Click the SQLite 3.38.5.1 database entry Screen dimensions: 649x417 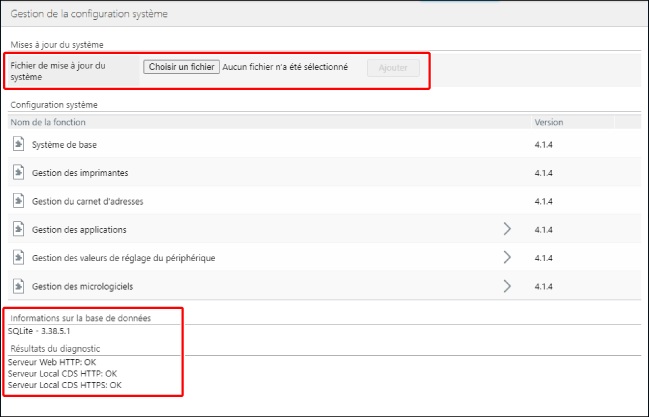click(40, 331)
